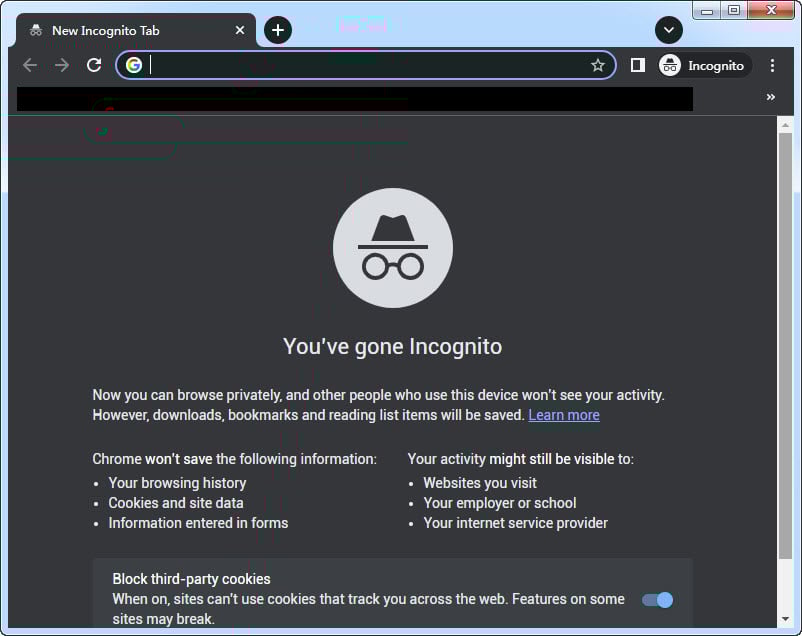Open the Incognito profile button
The width and height of the screenshot is (802, 636).
(x=705, y=65)
